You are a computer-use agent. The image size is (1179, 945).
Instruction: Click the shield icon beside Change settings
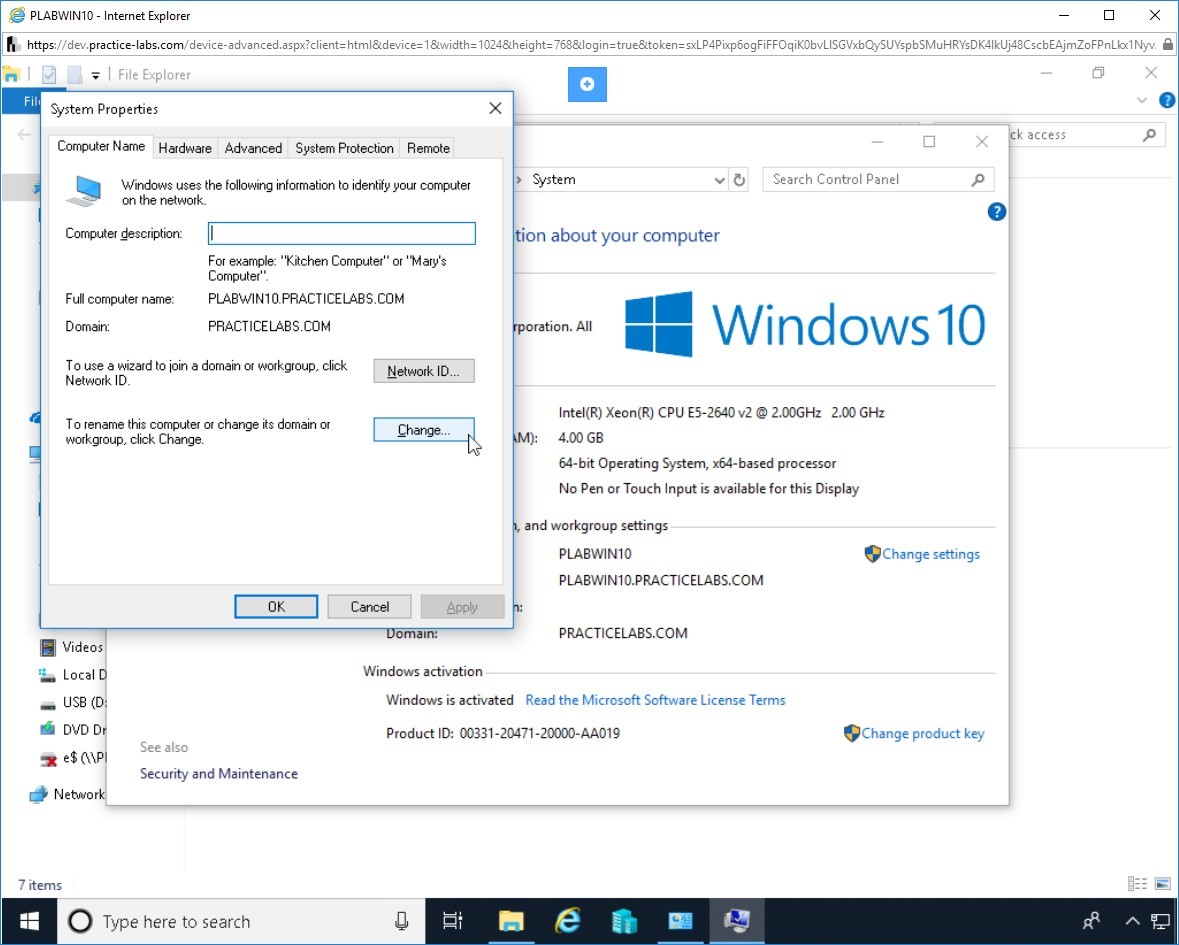[x=872, y=554]
